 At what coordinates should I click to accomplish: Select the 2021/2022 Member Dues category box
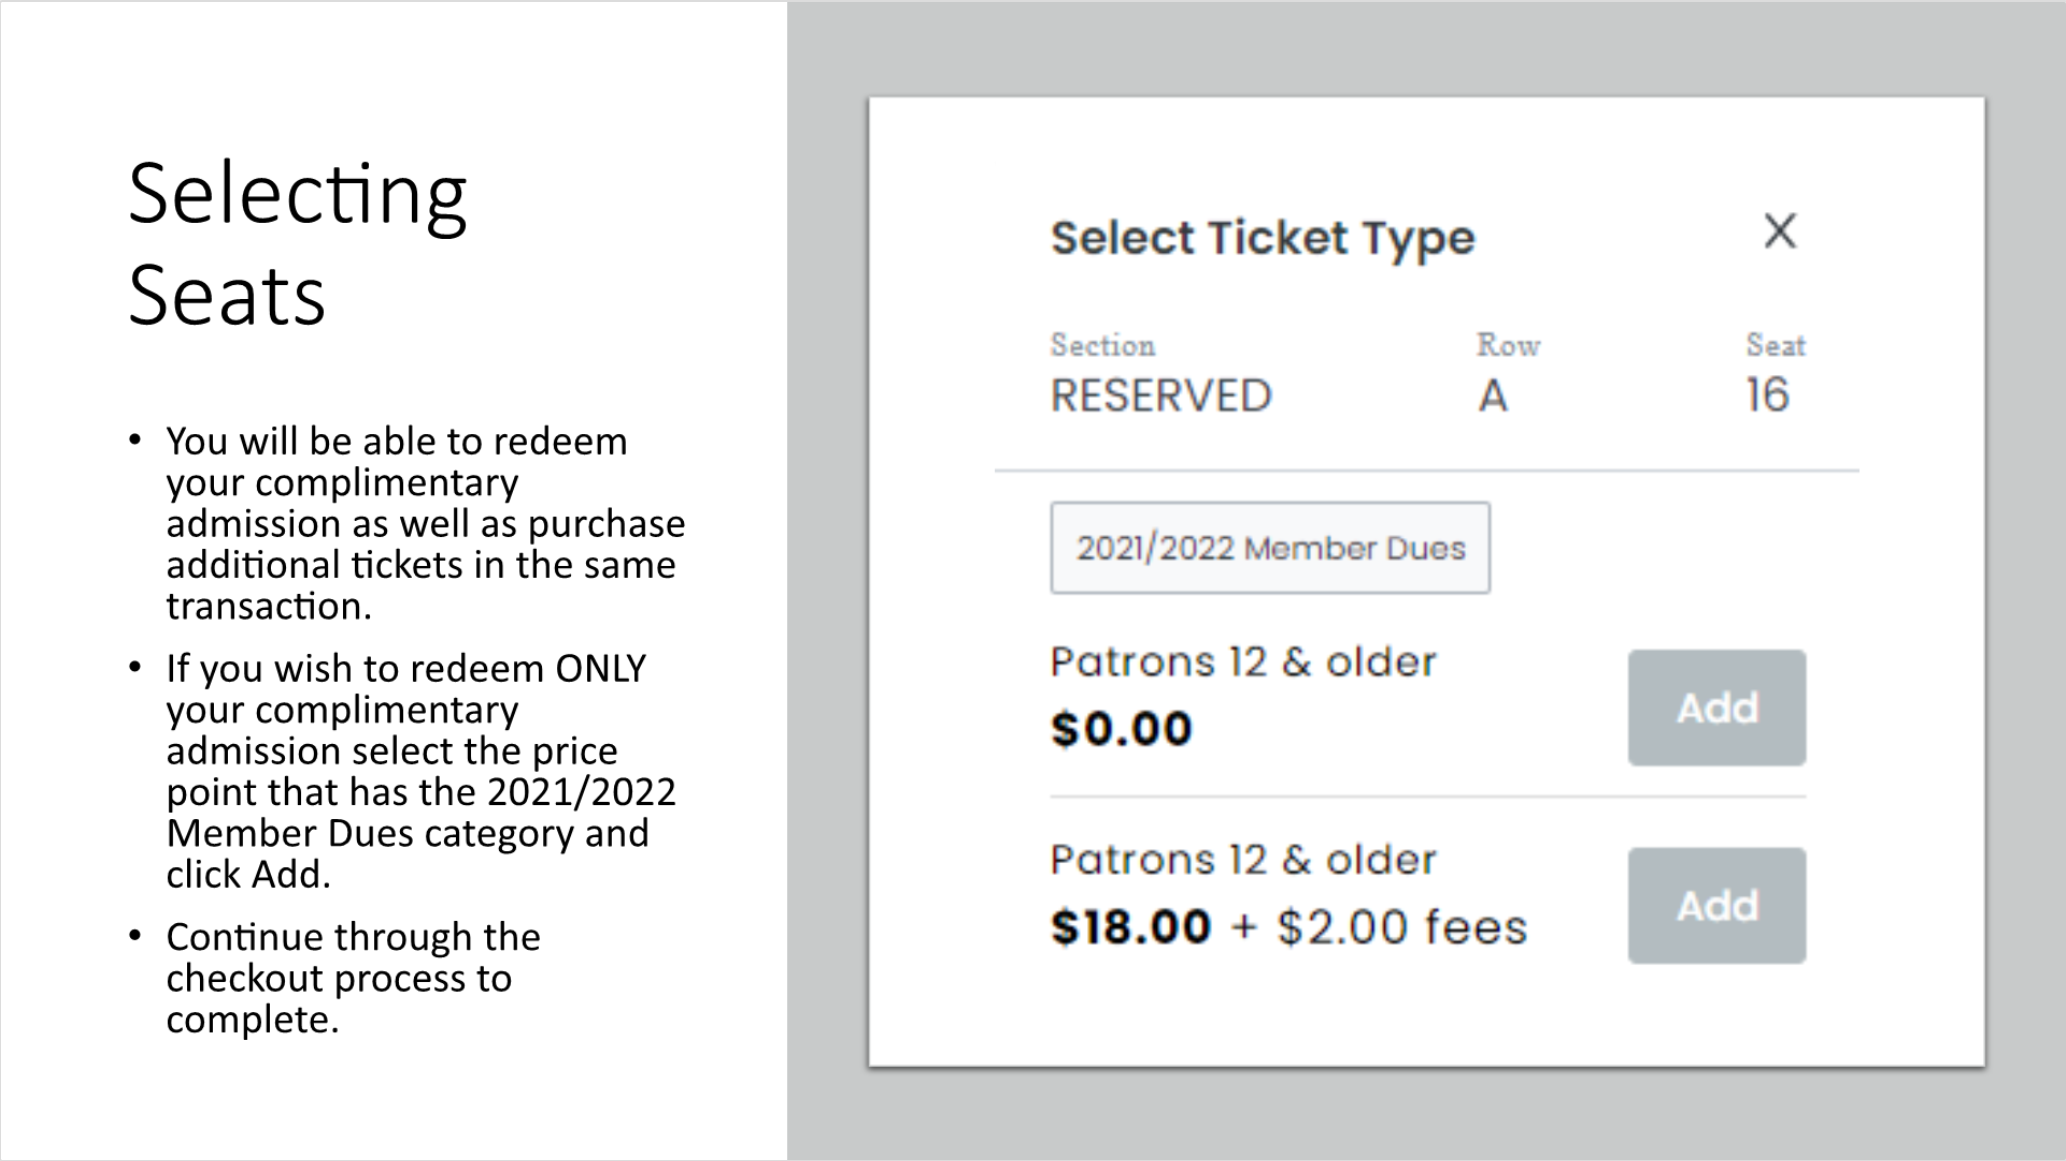[1270, 548]
